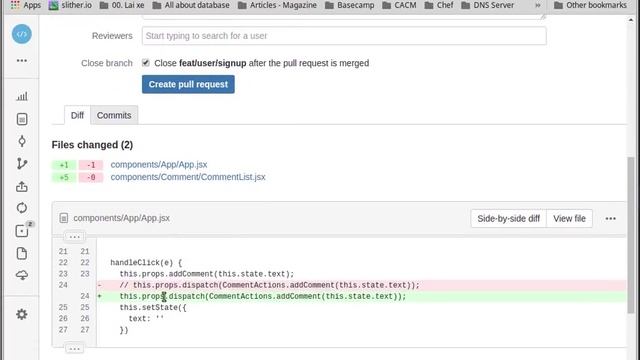The height and width of the screenshot is (360, 640).
Task: Switch to the Commits tab
Action: (x=114, y=116)
